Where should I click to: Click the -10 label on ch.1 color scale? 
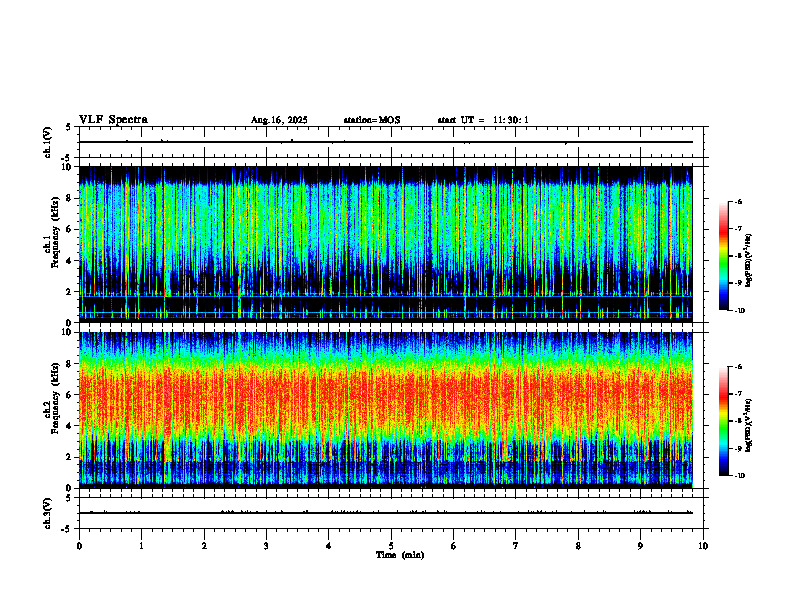coord(739,310)
